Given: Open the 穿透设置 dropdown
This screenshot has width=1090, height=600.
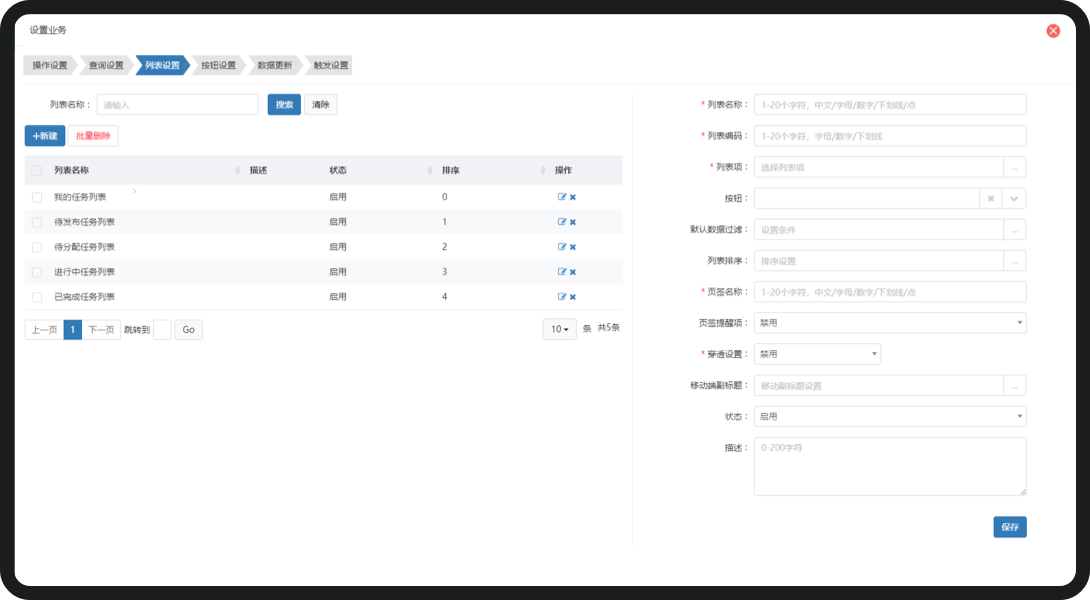Looking at the screenshot, I should coord(818,354).
